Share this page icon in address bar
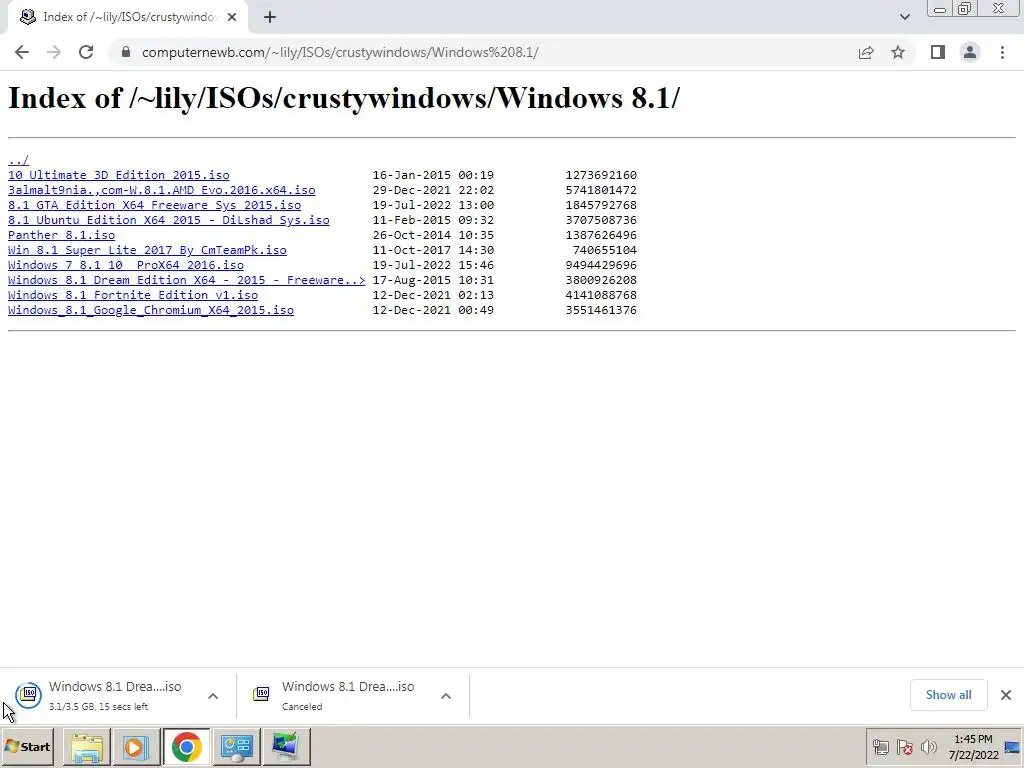This screenshot has width=1024, height=768. pos(866,52)
